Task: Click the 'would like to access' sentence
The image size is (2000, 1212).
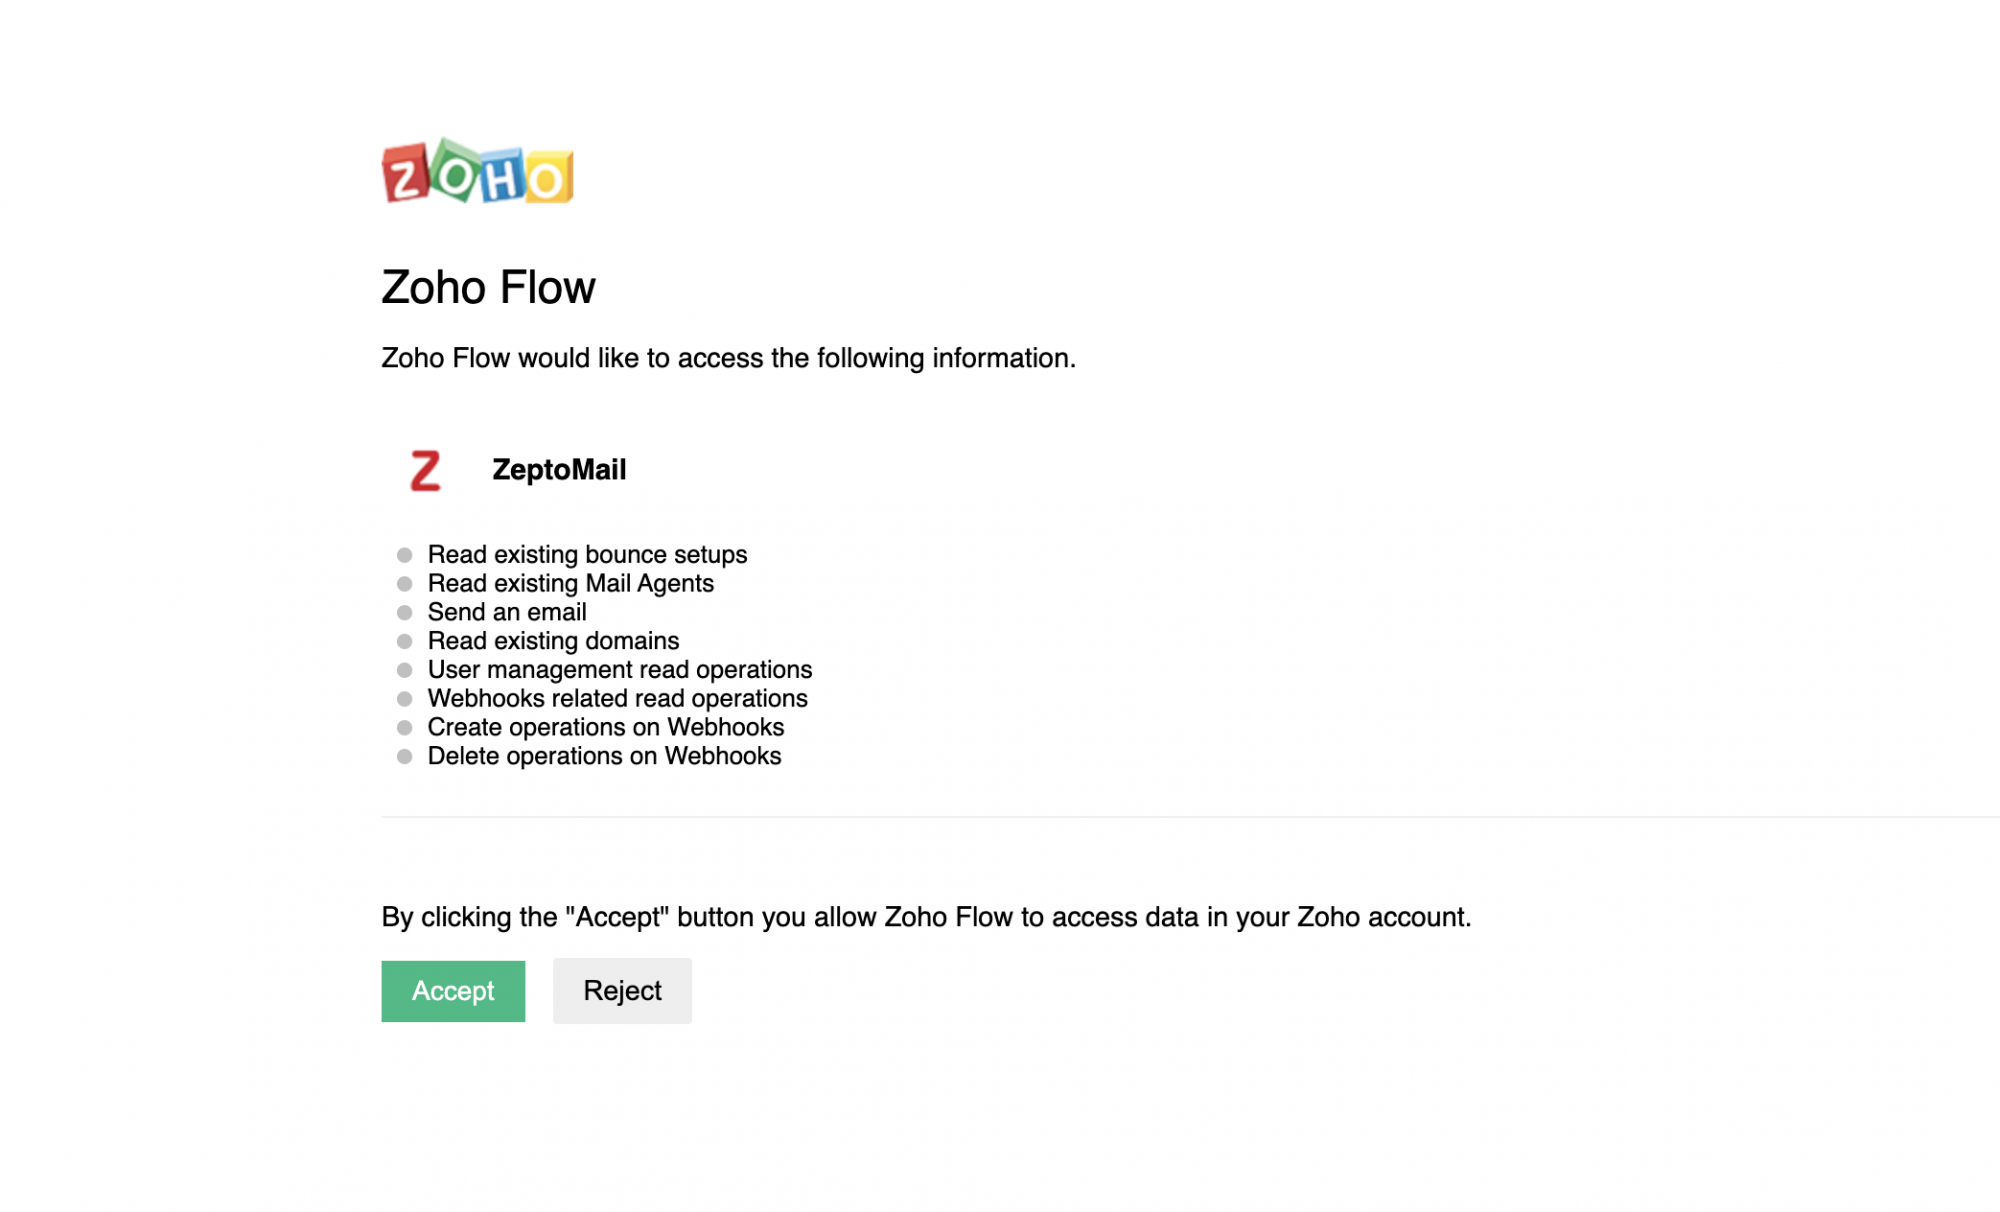Action: [x=728, y=358]
